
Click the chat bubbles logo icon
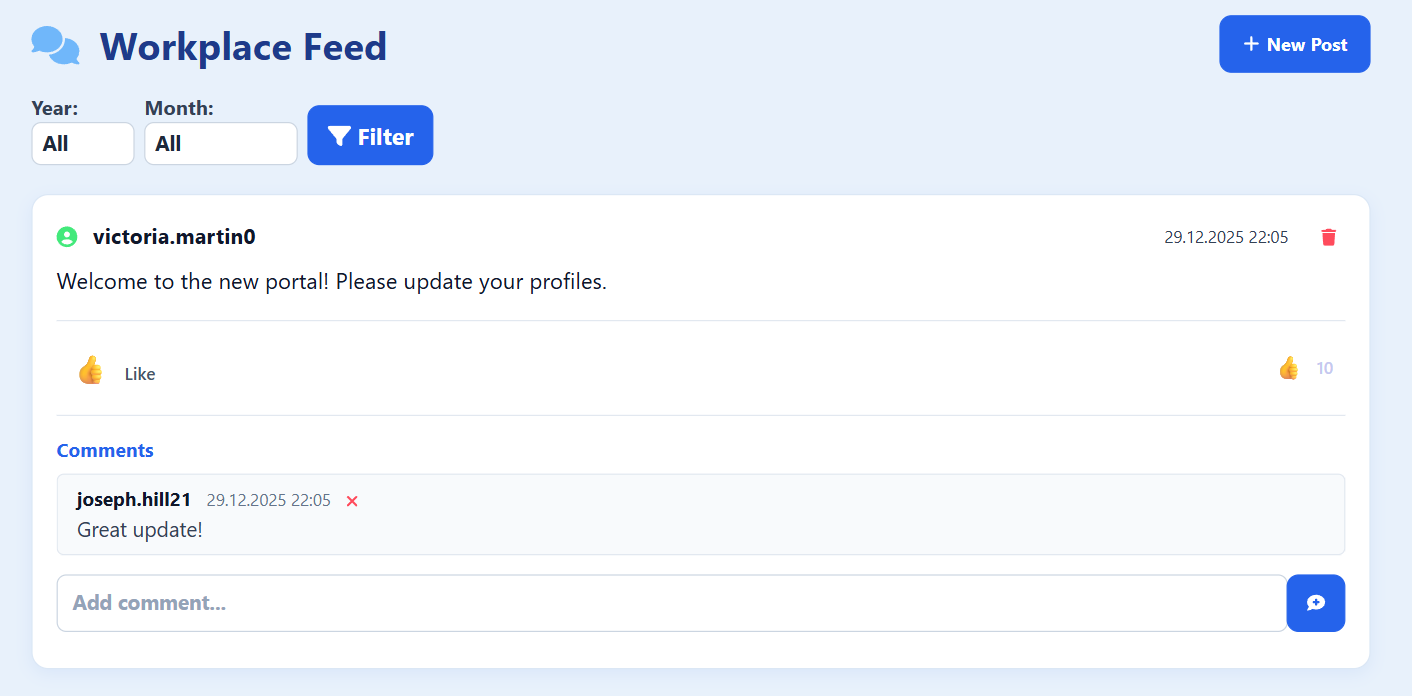pos(55,46)
